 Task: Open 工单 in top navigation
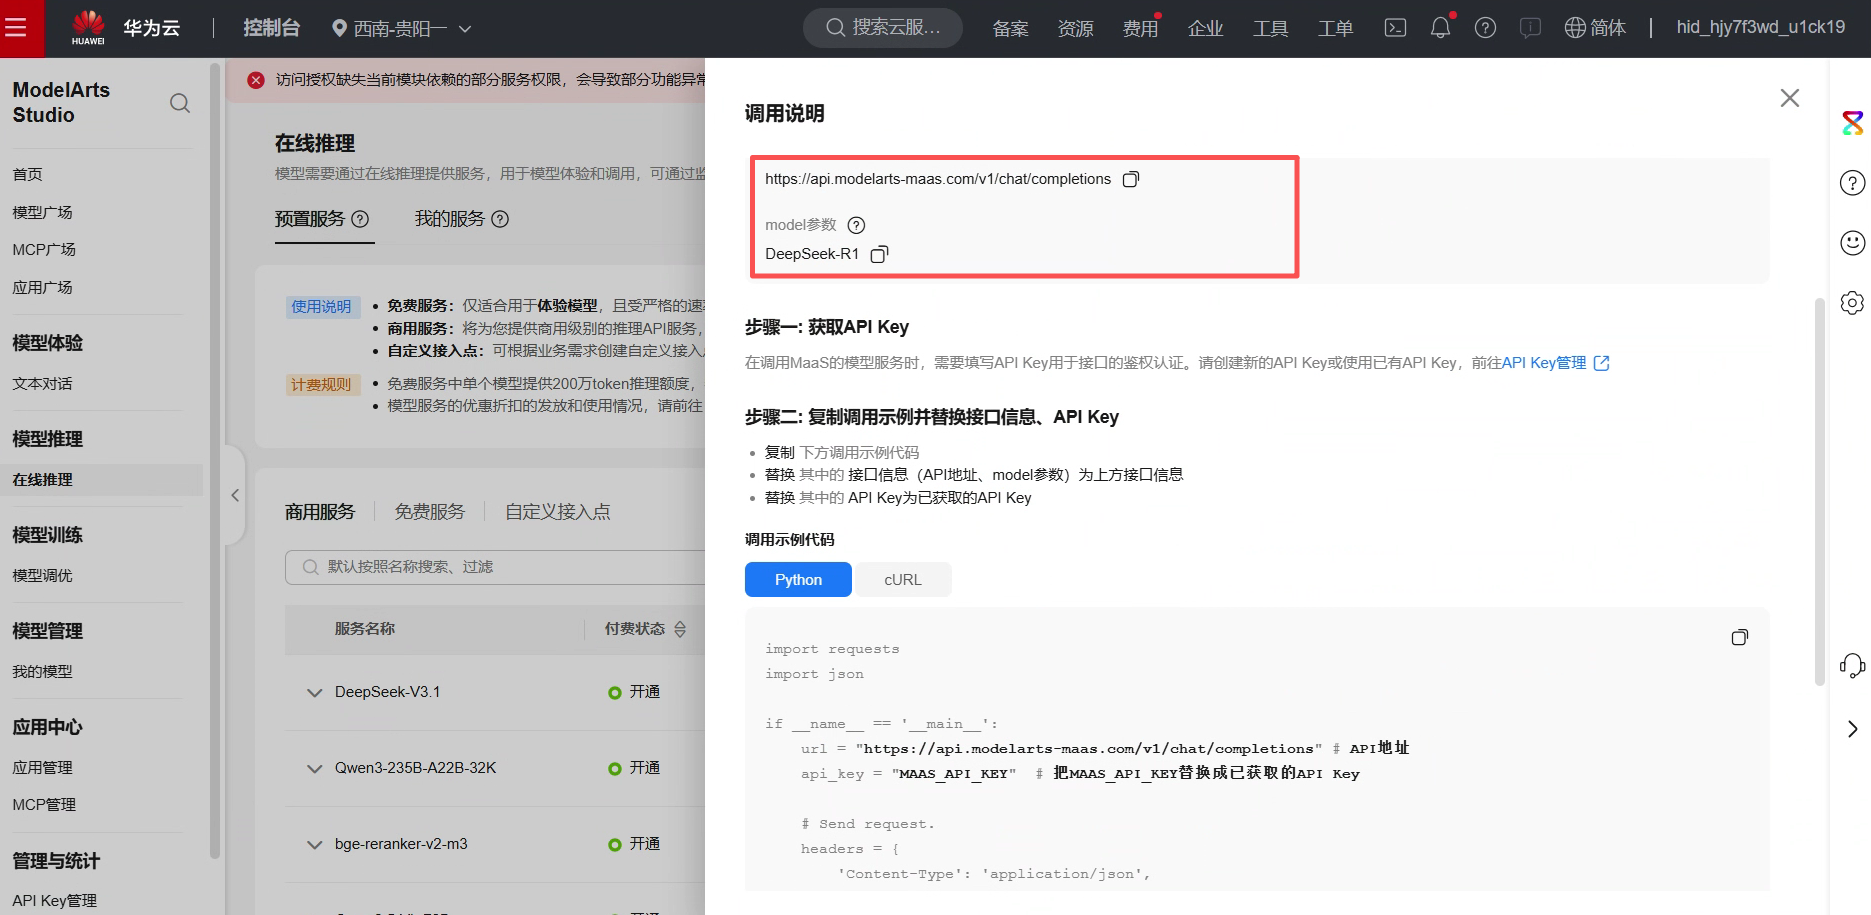click(x=1336, y=29)
